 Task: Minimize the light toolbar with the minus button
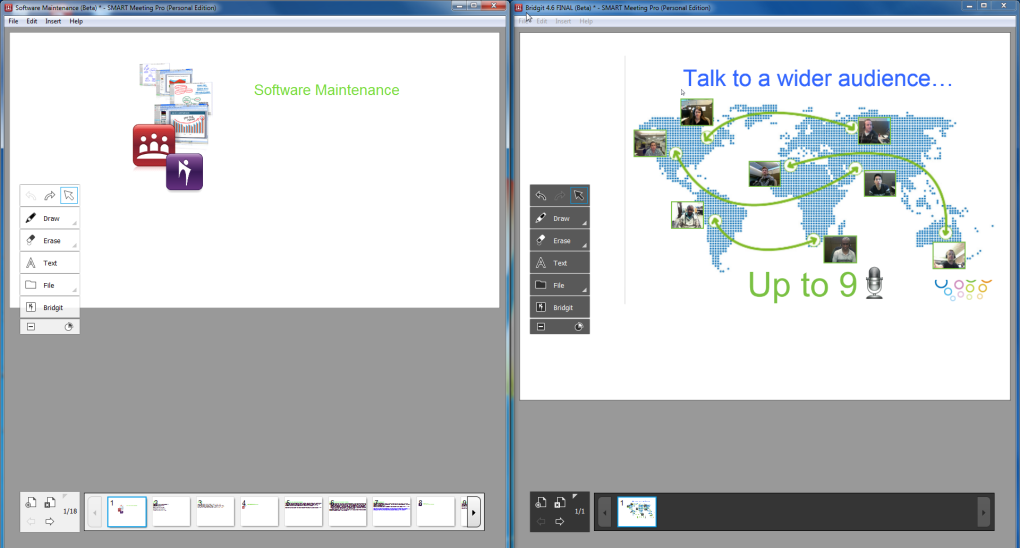pos(31,326)
